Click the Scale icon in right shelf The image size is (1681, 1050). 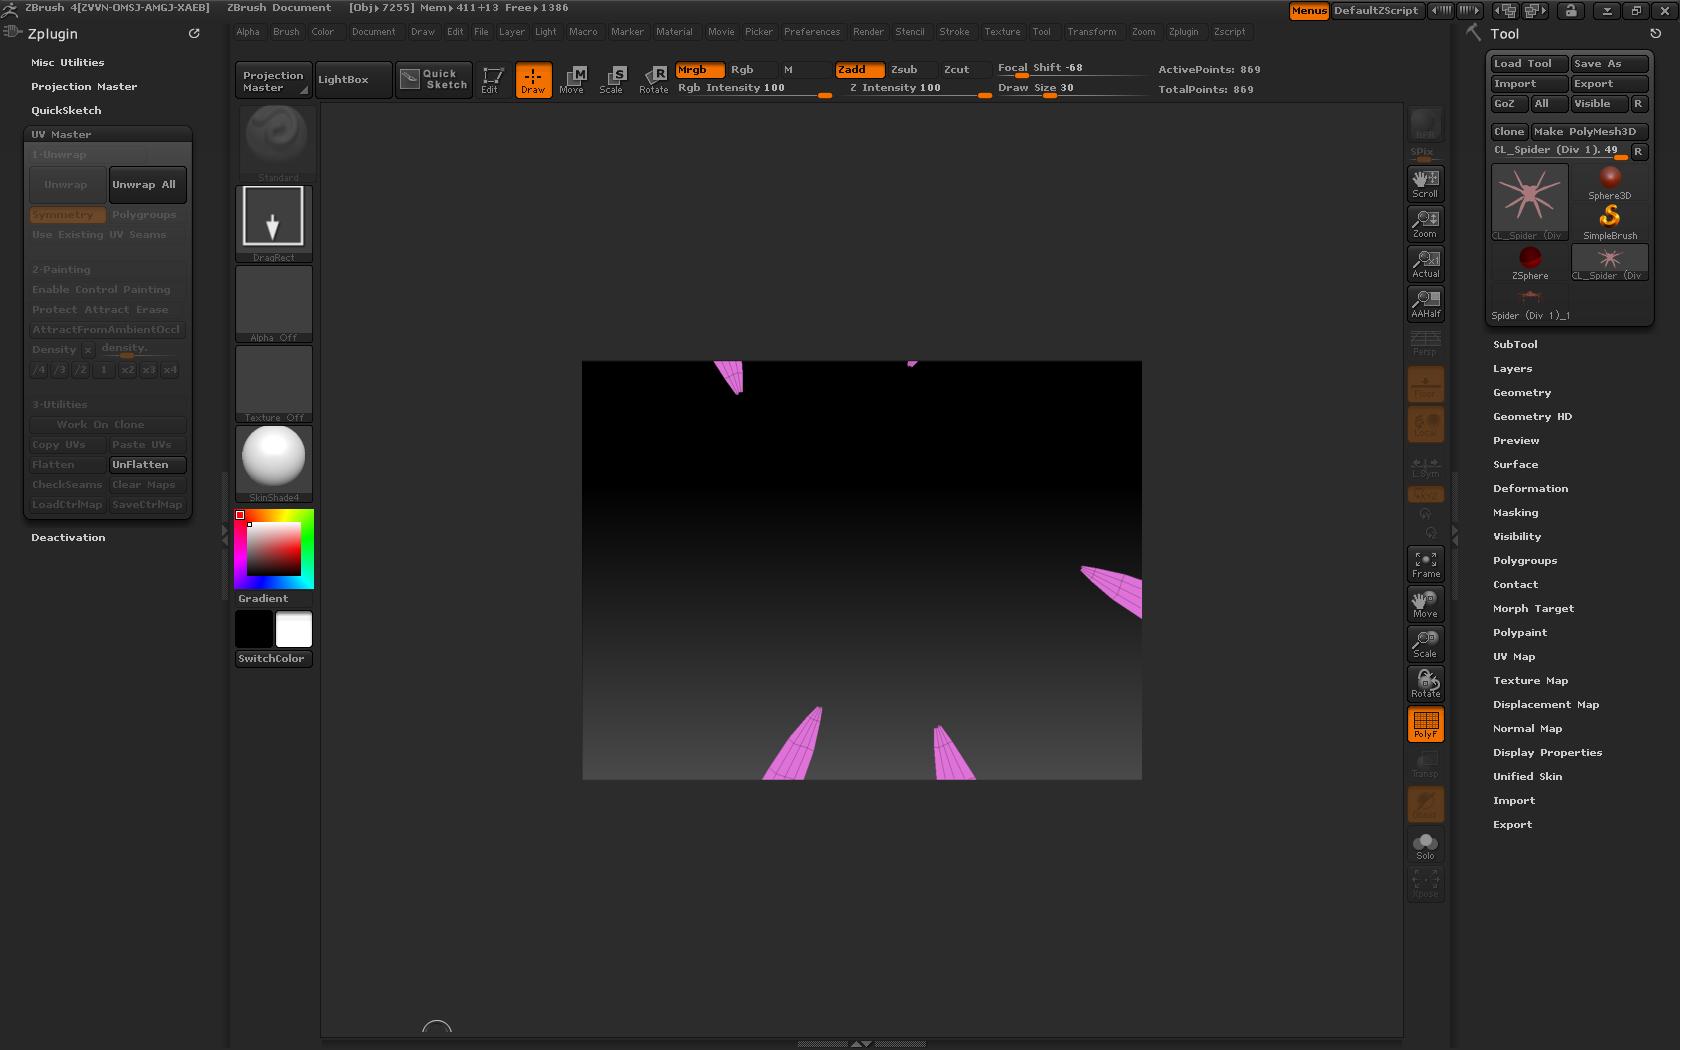point(1426,644)
